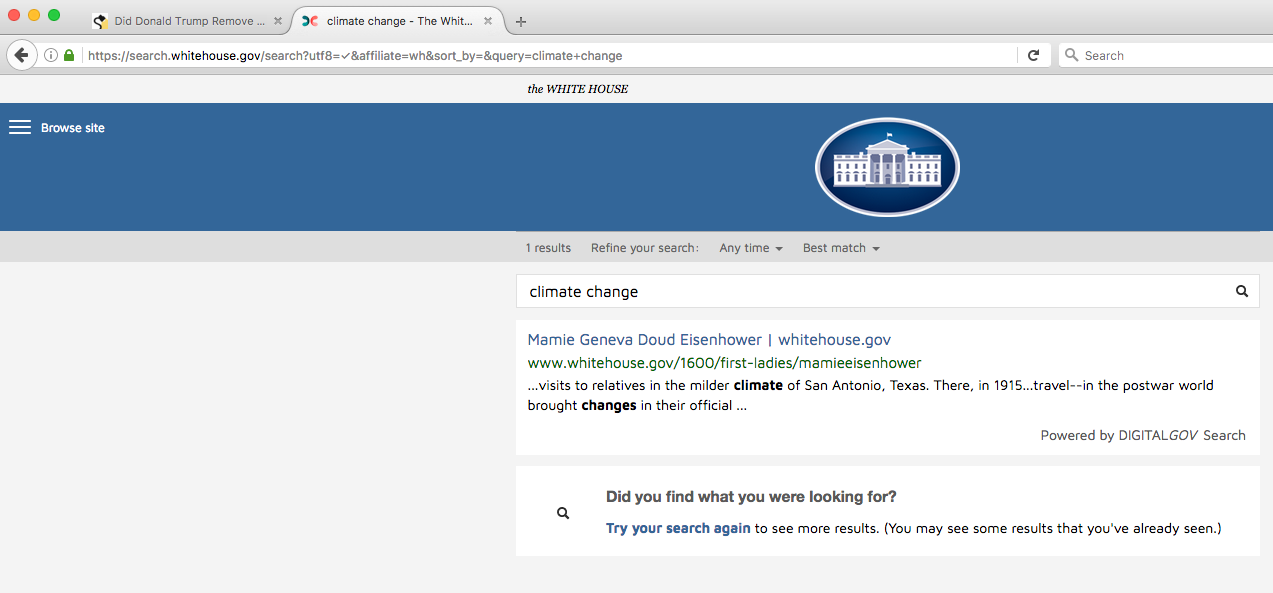This screenshot has height=593, width=1273.
Task: Click the magnifier icon in the browser Search field
Action: click(1072, 56)
